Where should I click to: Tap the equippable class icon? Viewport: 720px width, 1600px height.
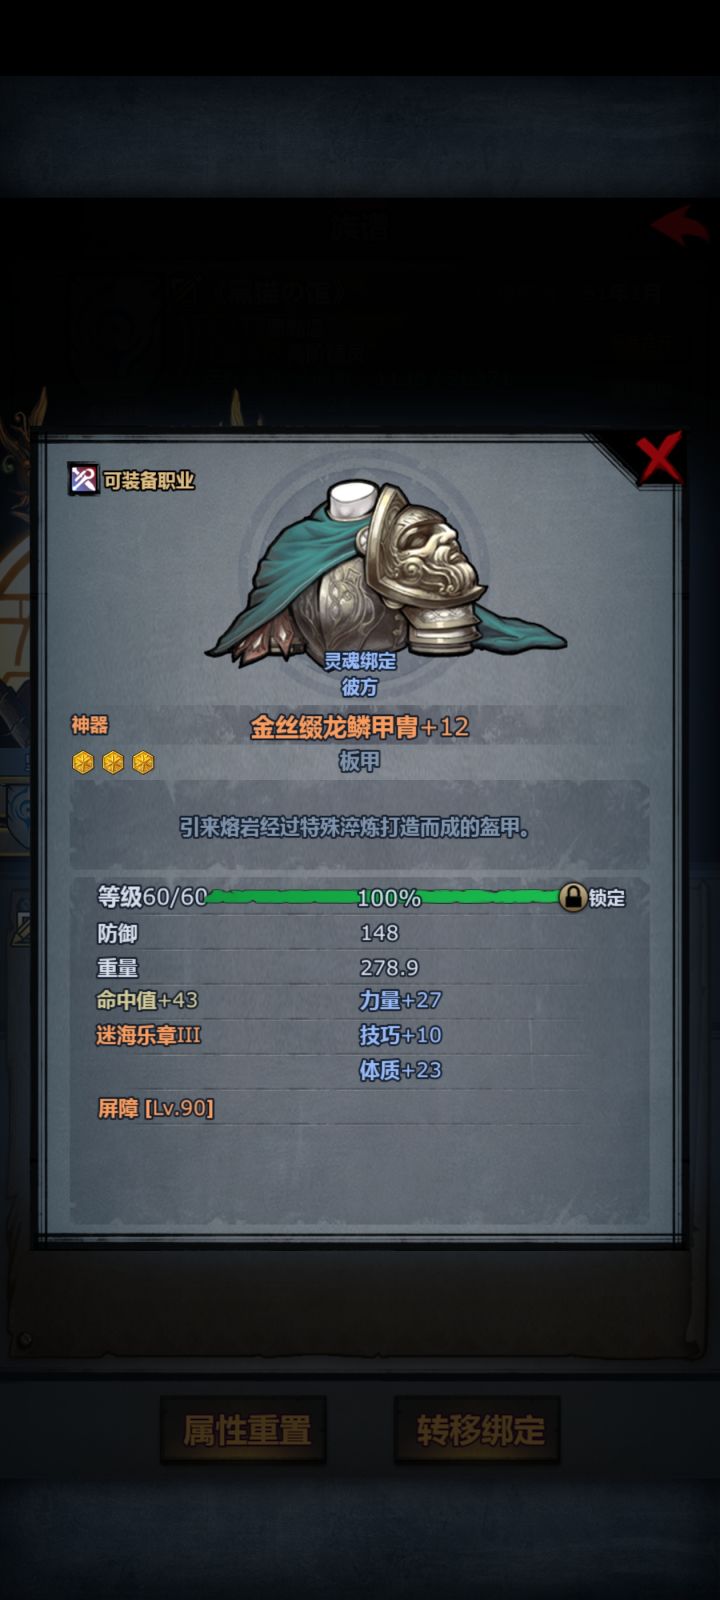click(x=83, y=479)
